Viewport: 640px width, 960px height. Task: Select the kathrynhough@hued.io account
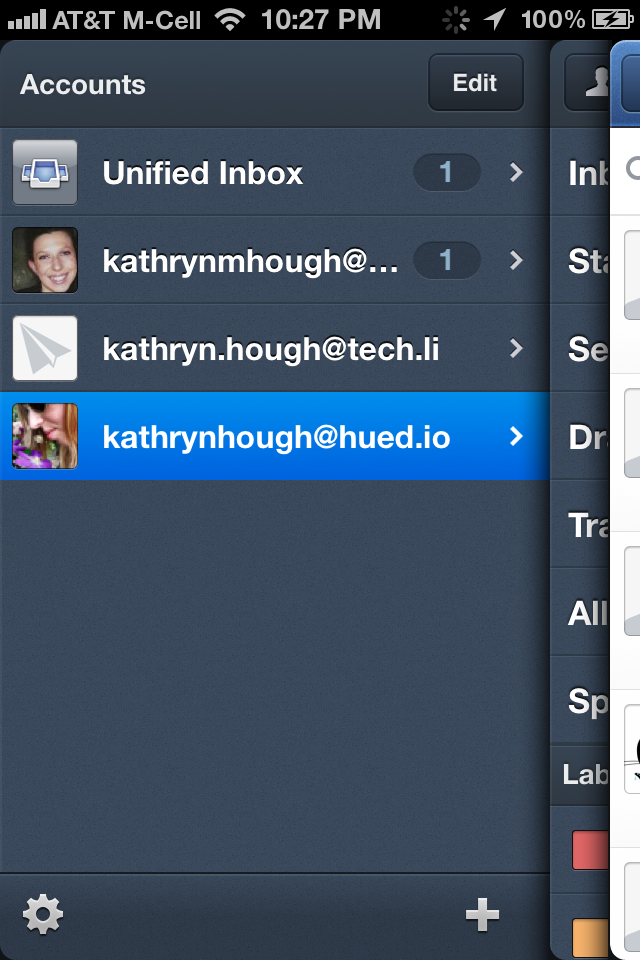(x=275, y=436)
